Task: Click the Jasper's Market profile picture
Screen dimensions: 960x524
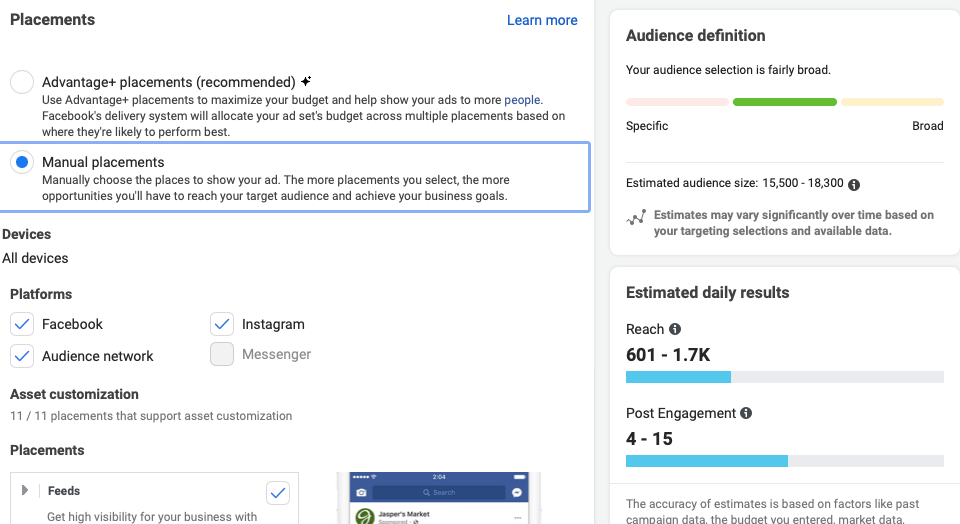Action: click(x=365, y=516)
